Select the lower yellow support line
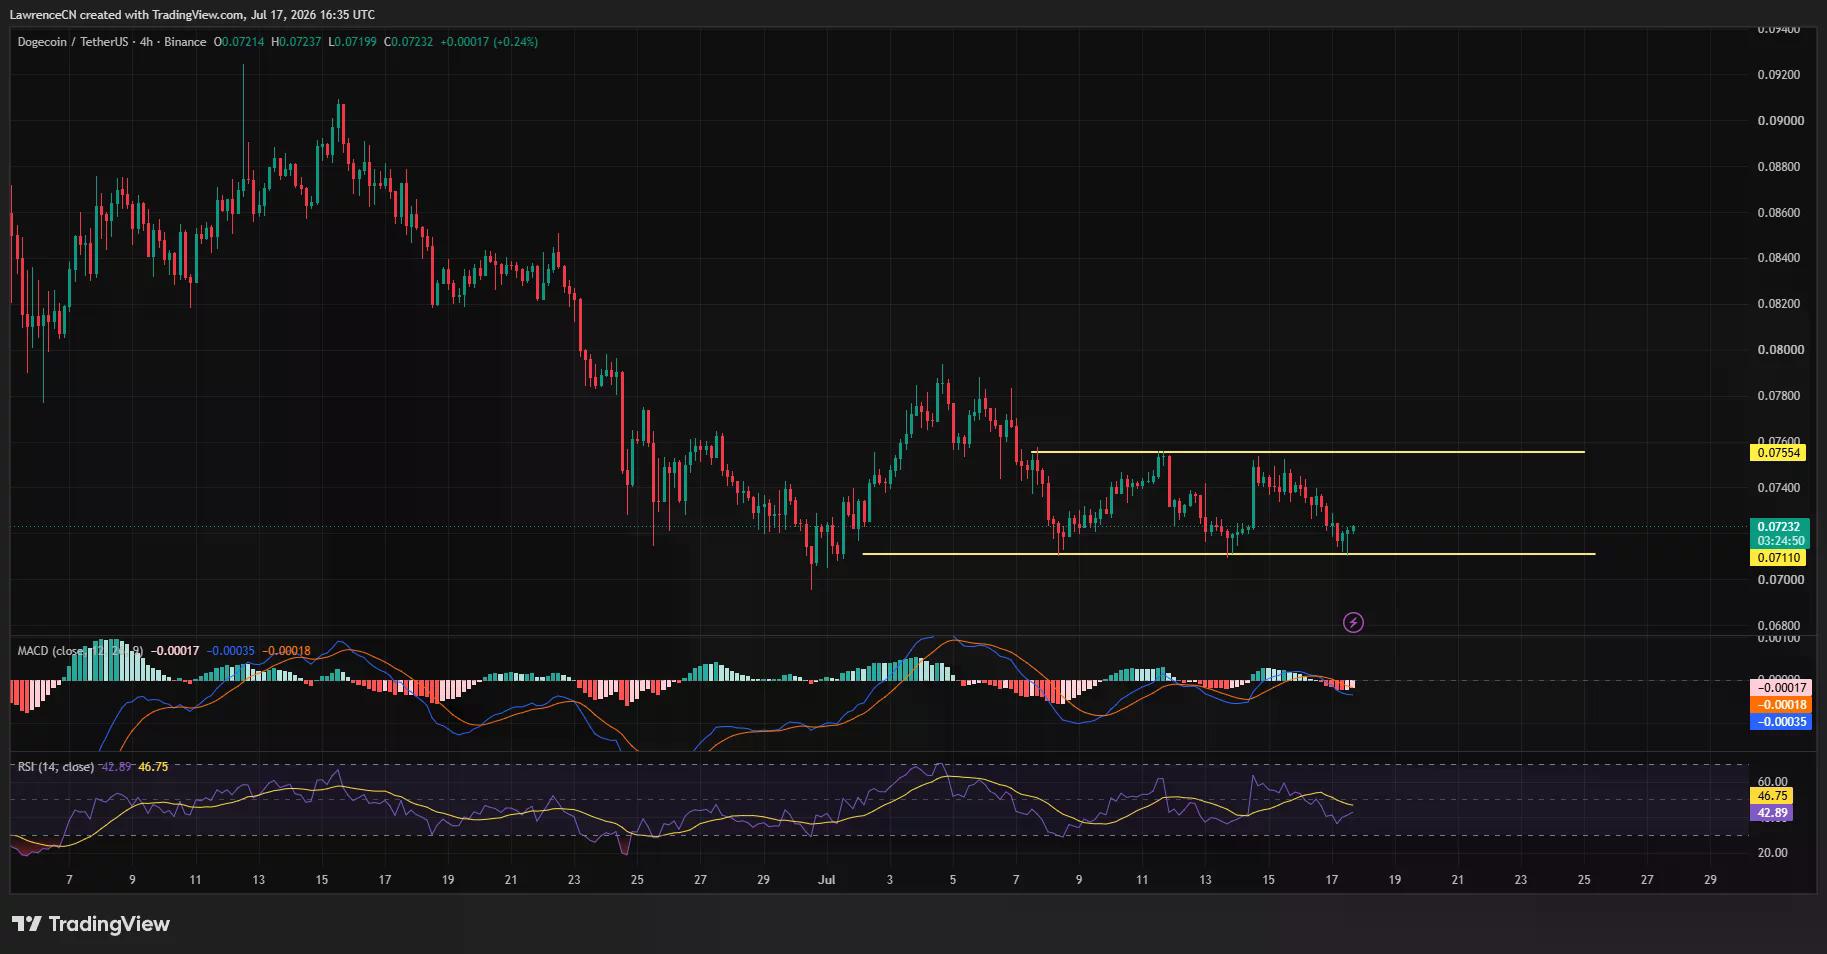1827x954 pixels. pyautogui.click(x=1228, y=554)
